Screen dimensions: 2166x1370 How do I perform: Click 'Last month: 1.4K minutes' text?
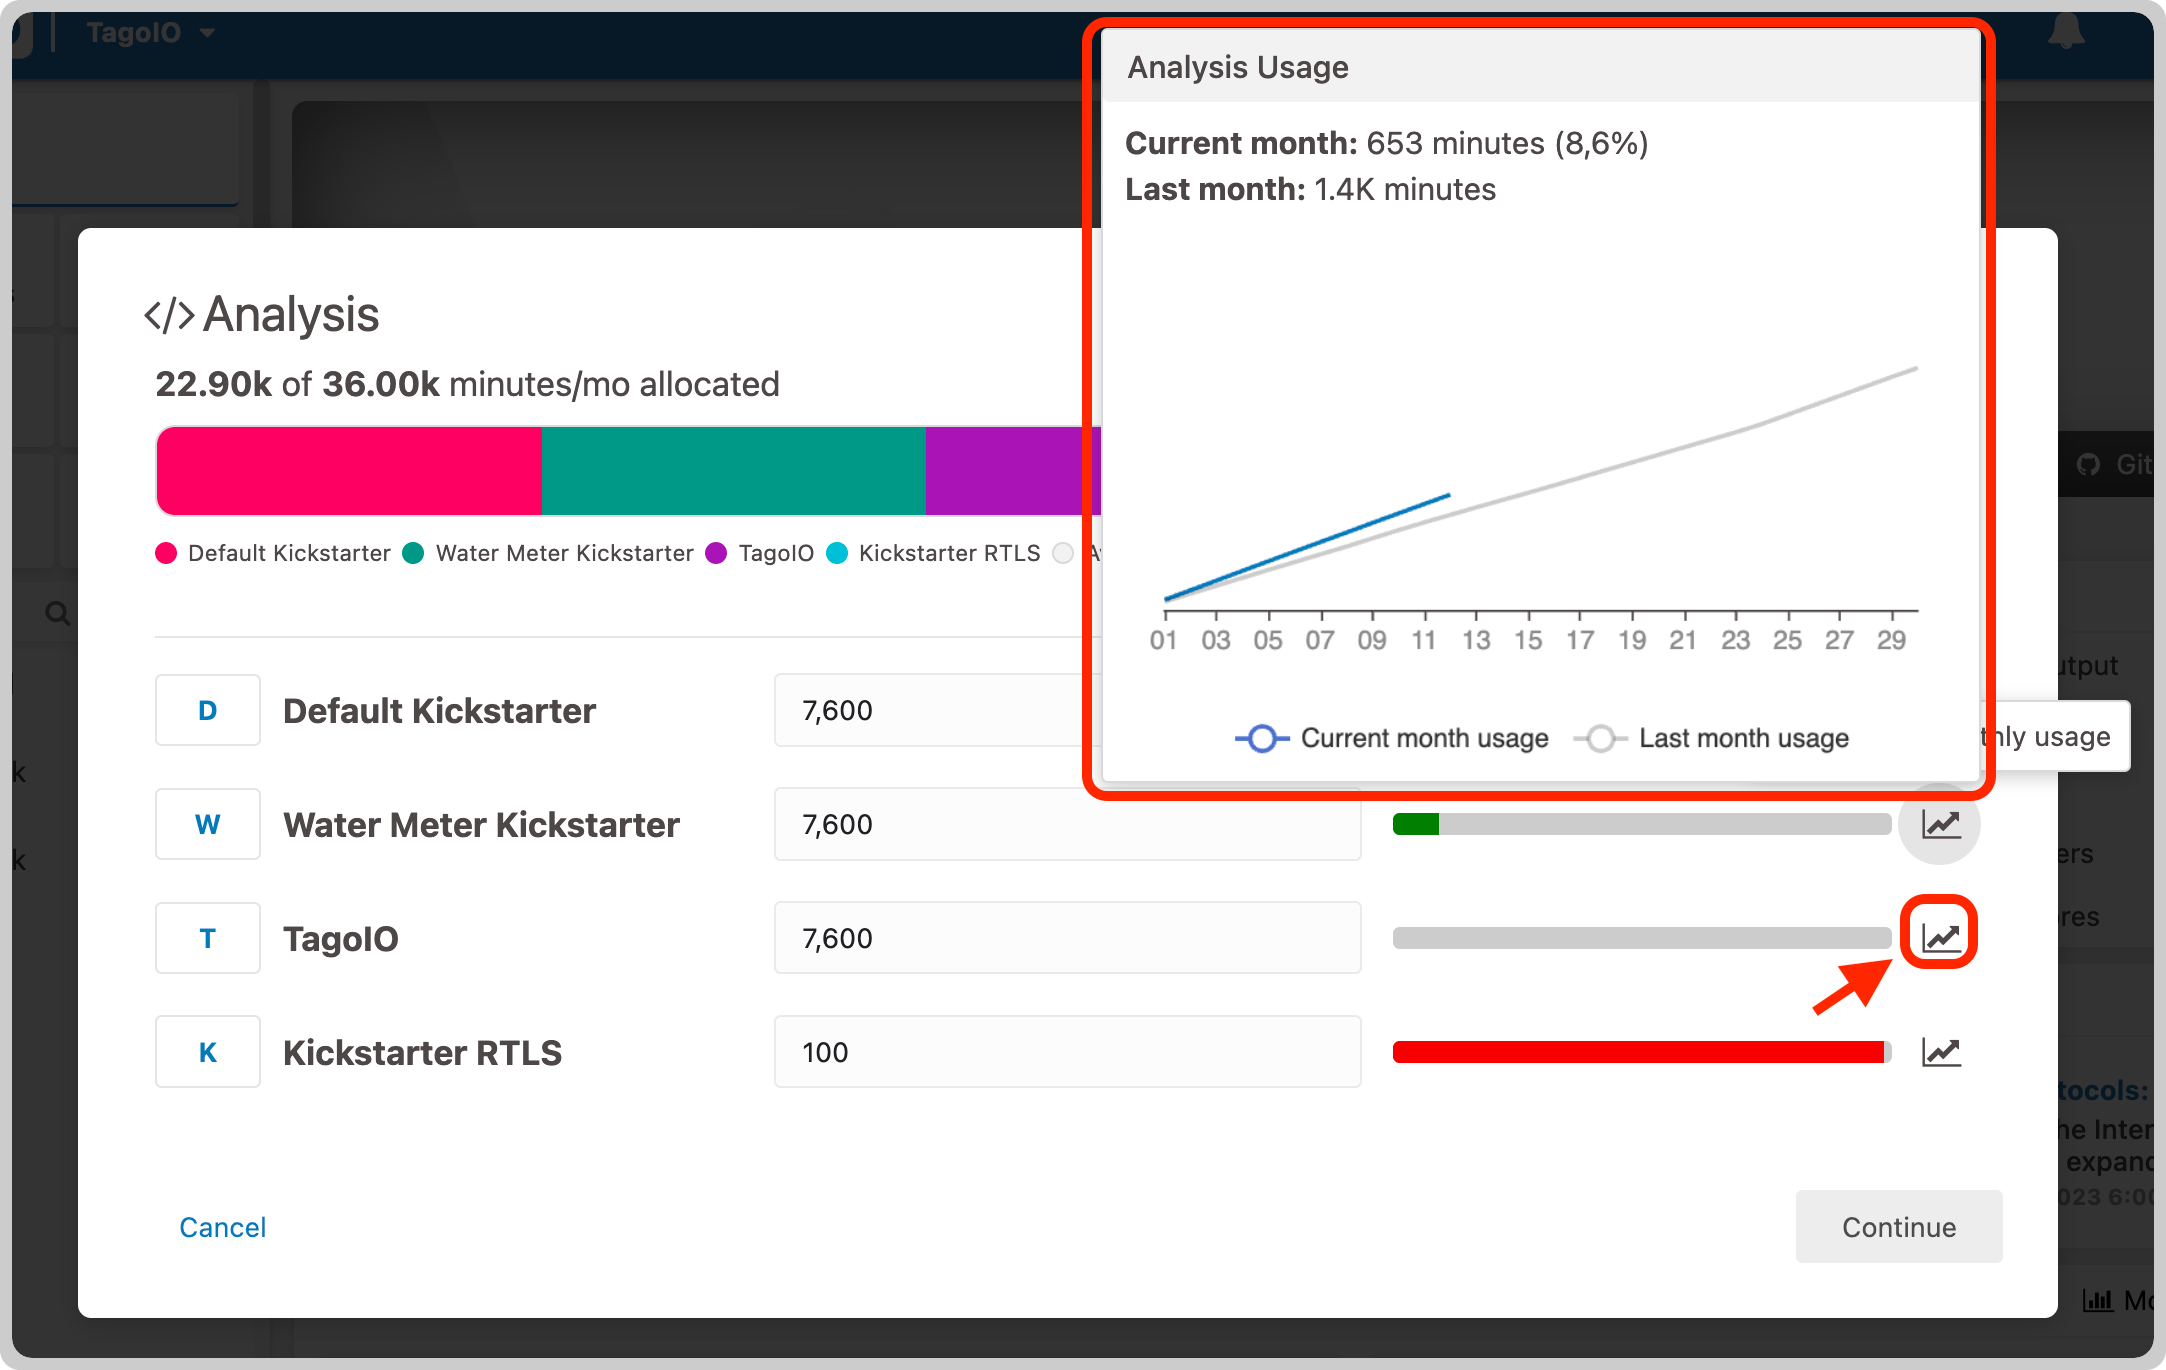click(x=1310, y=189)
